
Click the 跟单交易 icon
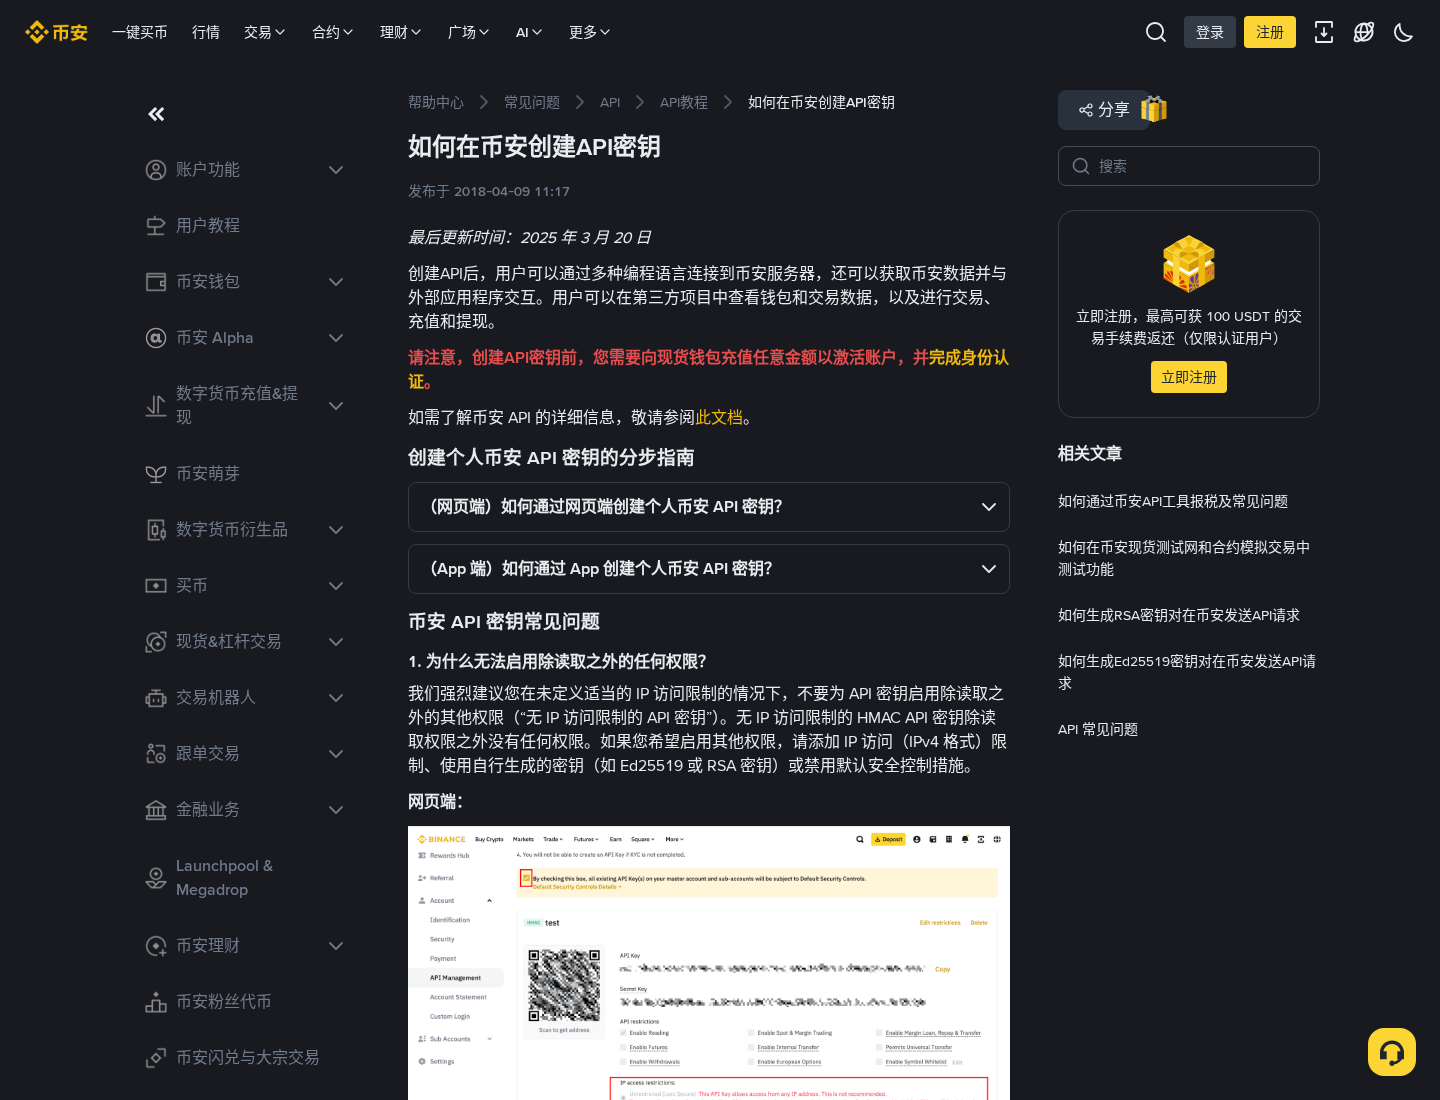pos(156,754)
